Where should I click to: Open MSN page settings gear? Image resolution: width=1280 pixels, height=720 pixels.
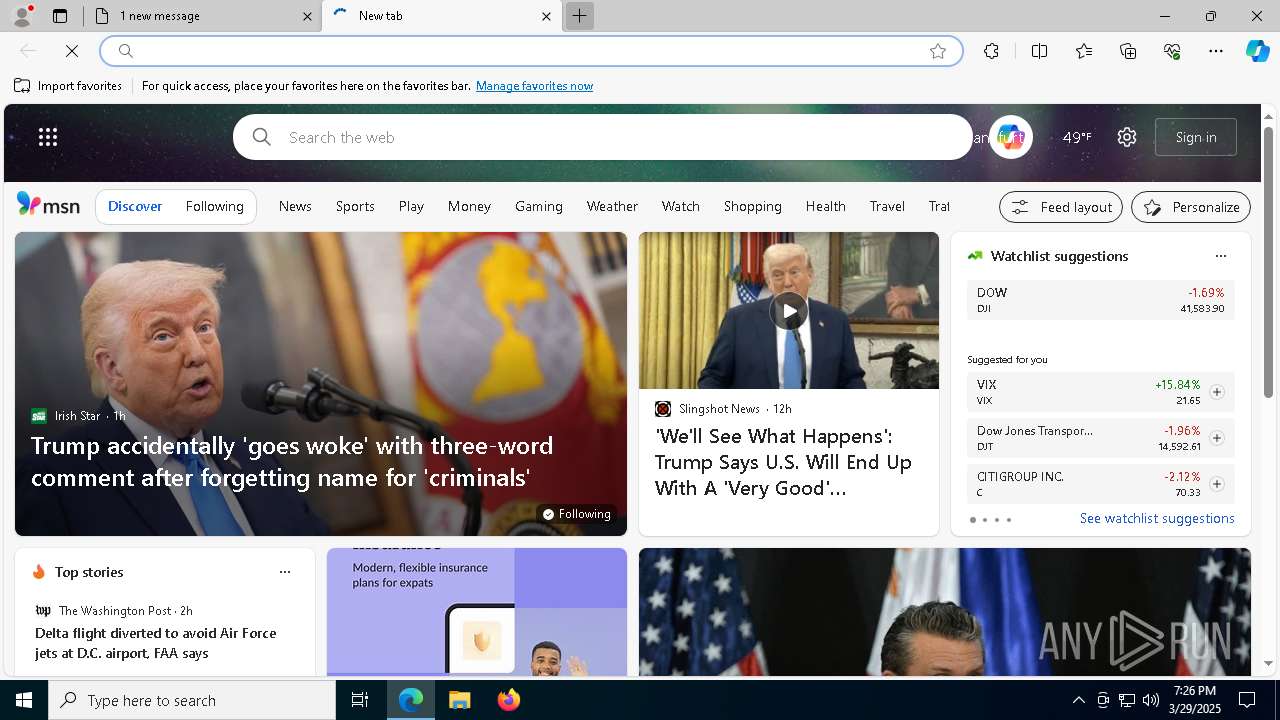coord(1127,137)
